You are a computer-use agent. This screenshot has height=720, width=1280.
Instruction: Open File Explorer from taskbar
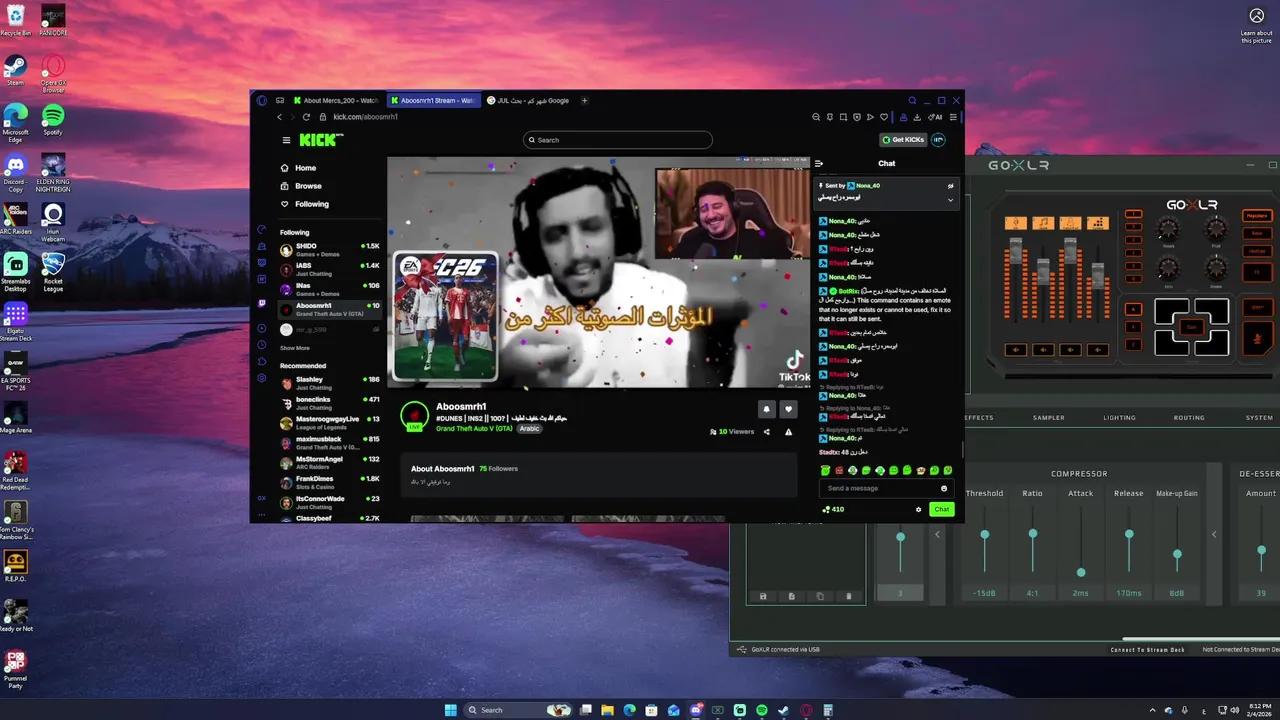click(607, 710)
